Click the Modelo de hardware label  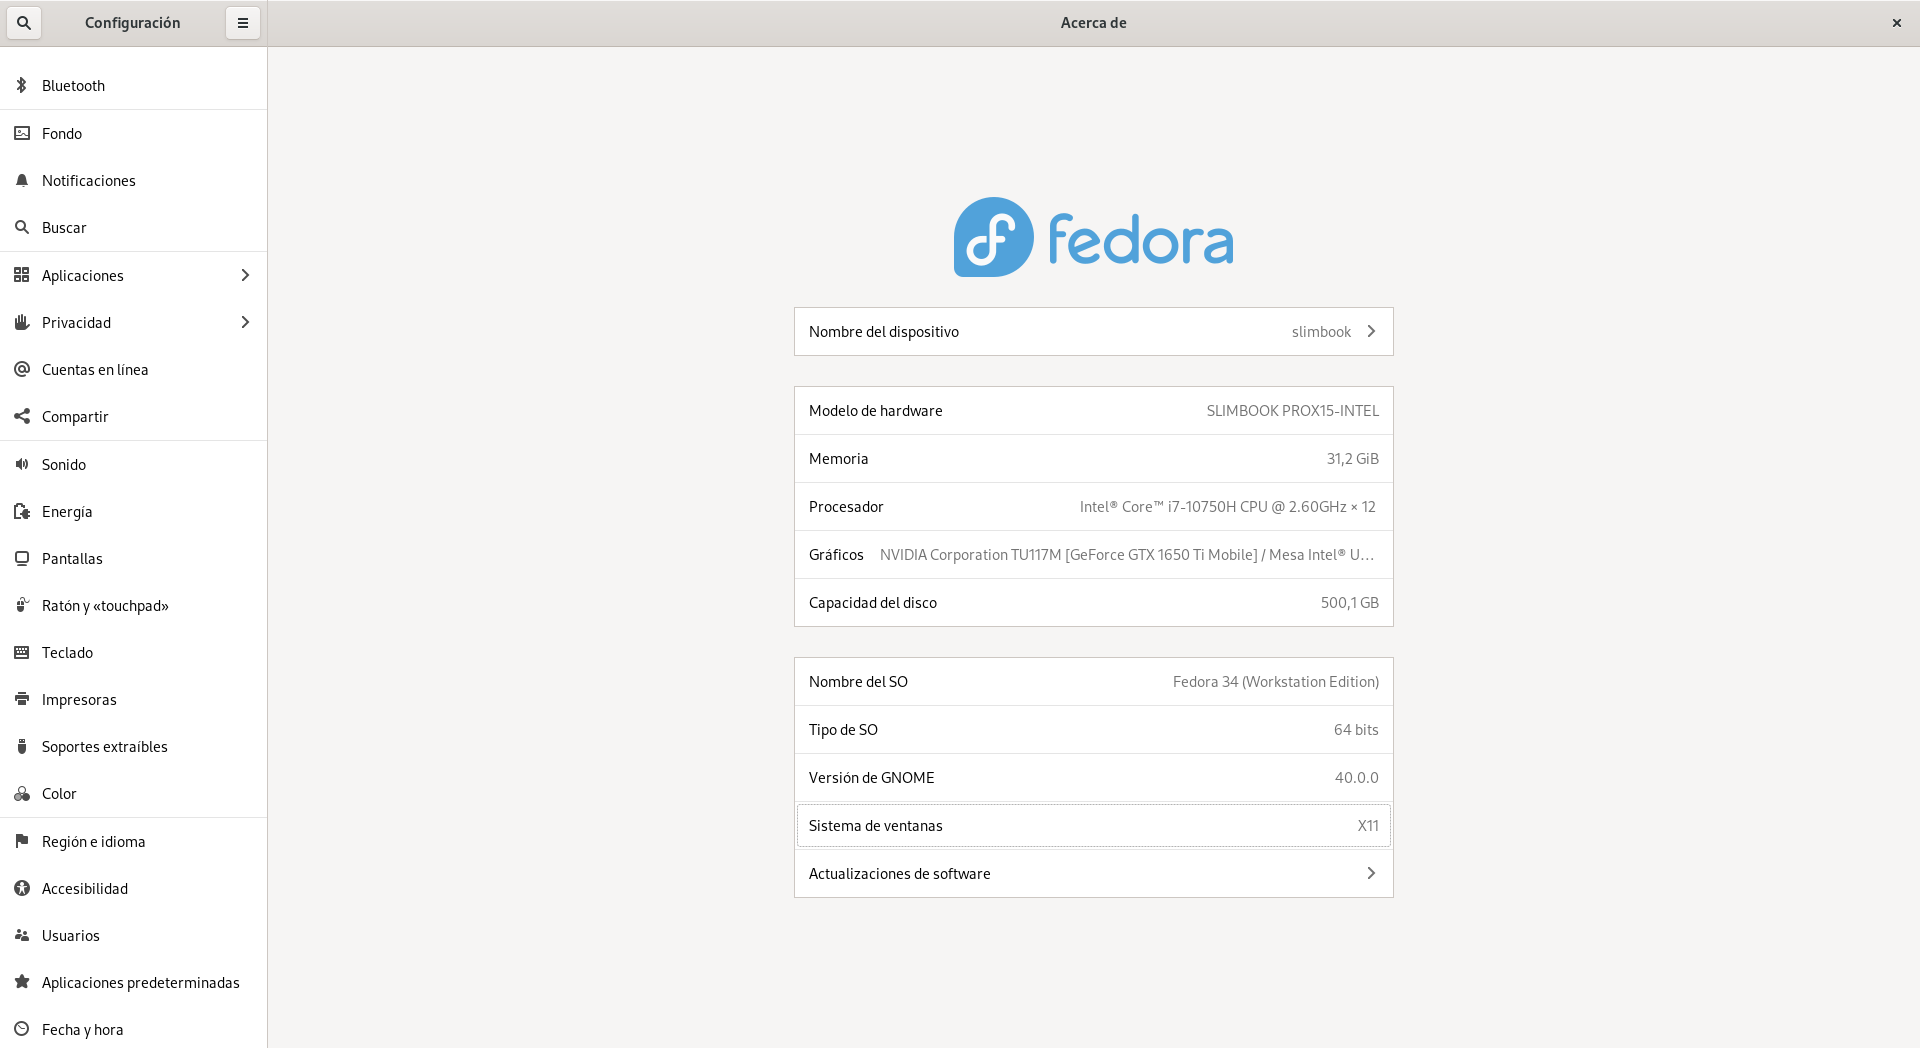click(875, 411)
